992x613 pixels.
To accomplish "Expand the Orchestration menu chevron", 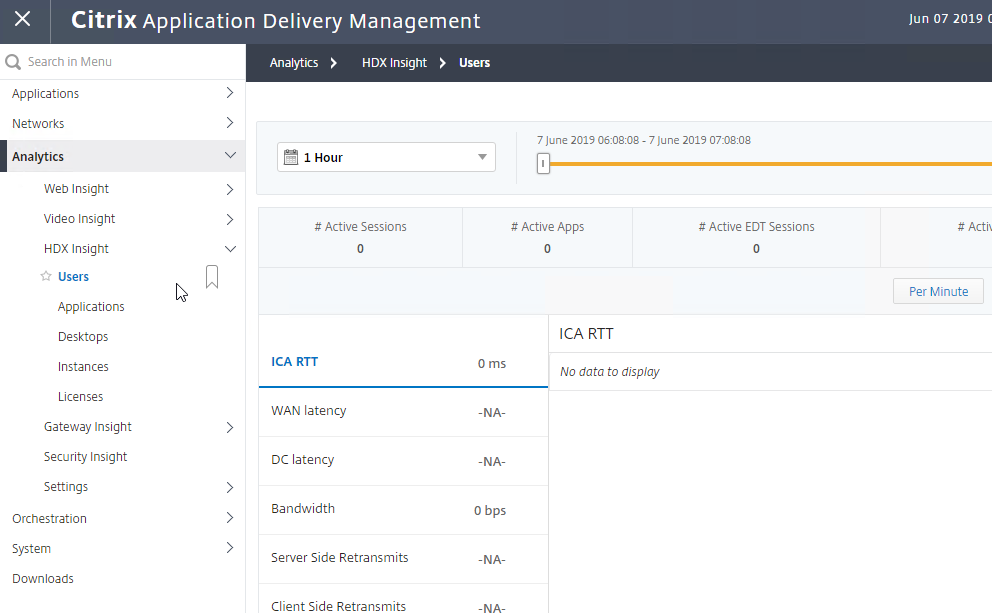I will 230,517.
